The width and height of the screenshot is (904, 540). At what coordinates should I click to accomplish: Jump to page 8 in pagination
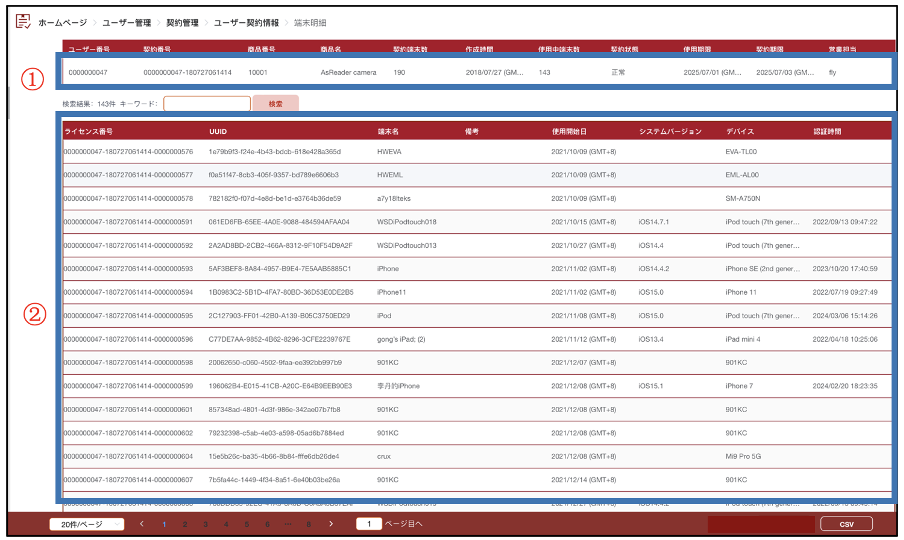(308, 523)
